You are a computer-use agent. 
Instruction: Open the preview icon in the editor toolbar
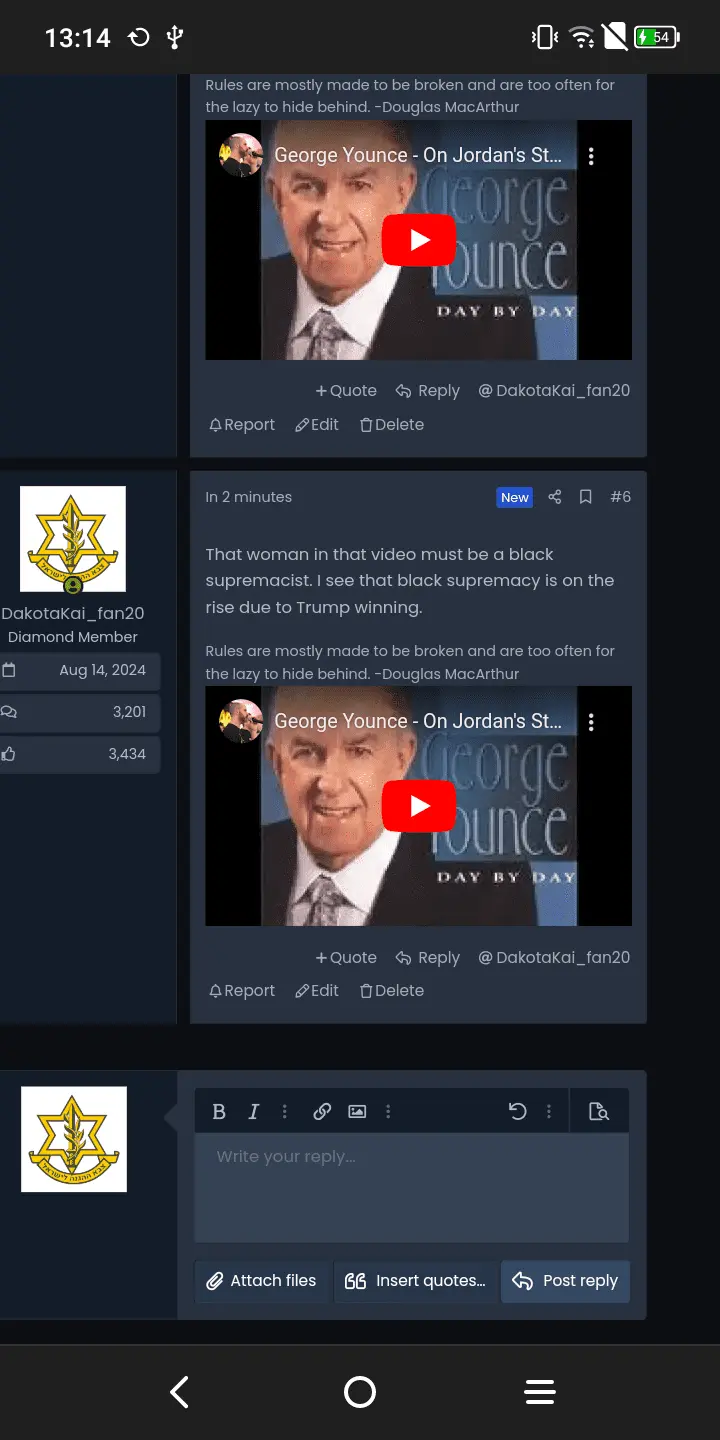[599, 1111]
